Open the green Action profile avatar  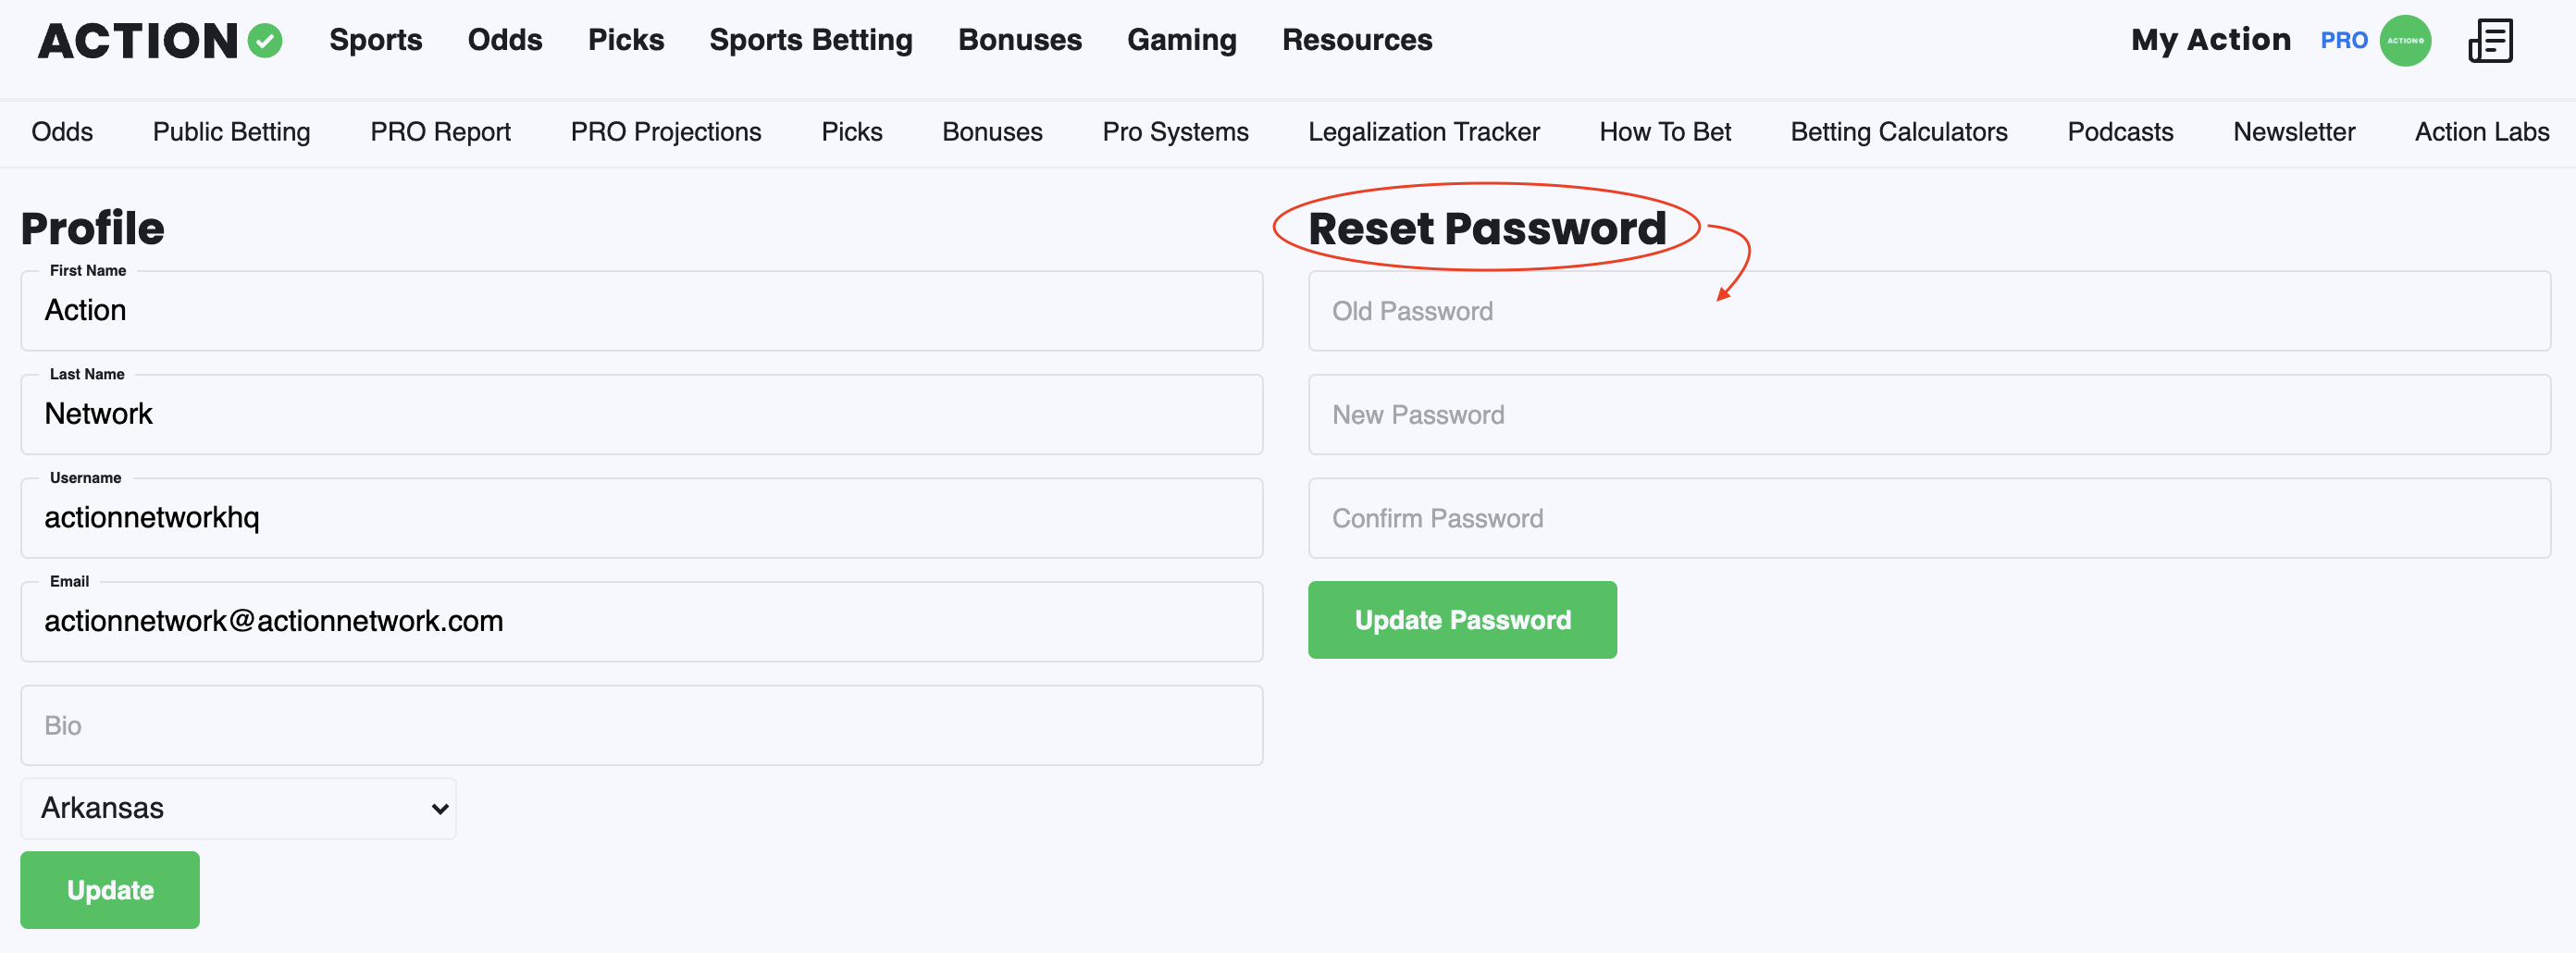2405,41
